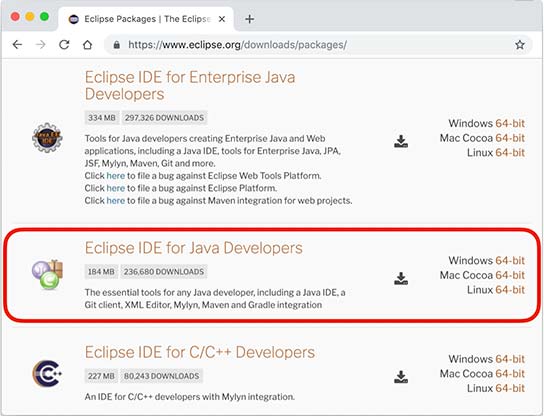544x416 pixels.
Task: Click the download icon for Java Developers package
Action: tap(401, 278)
